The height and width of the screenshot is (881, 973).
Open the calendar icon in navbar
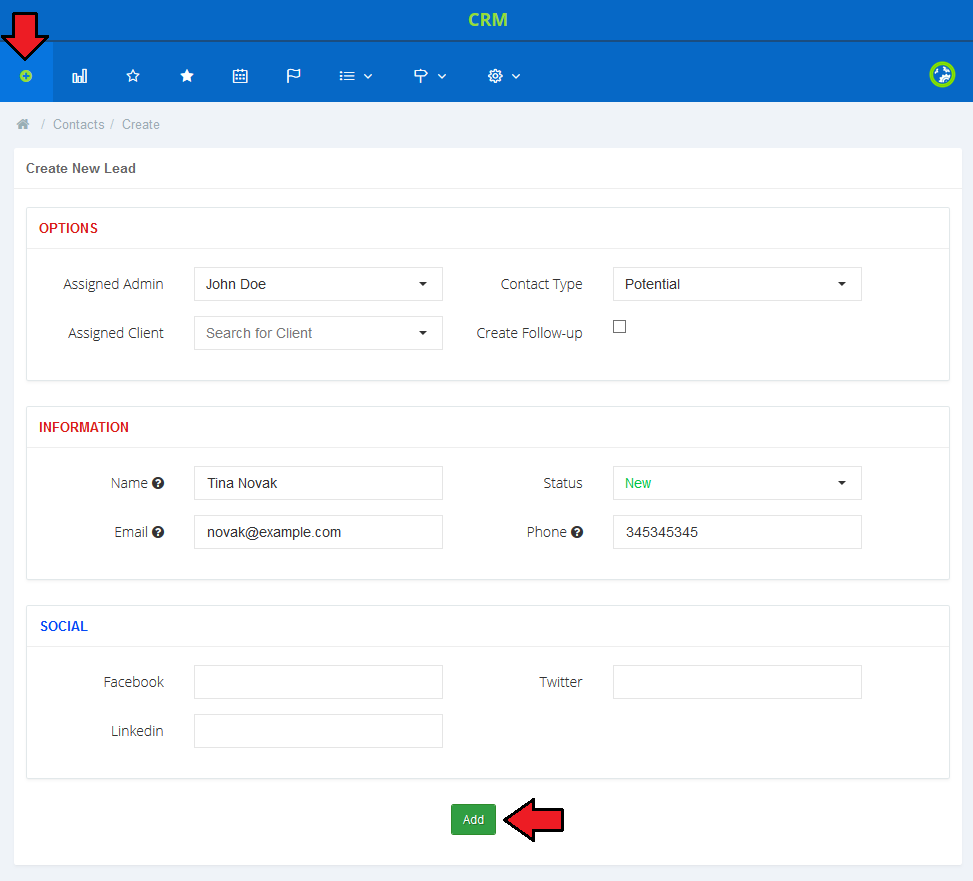click(x=240, y=76)
